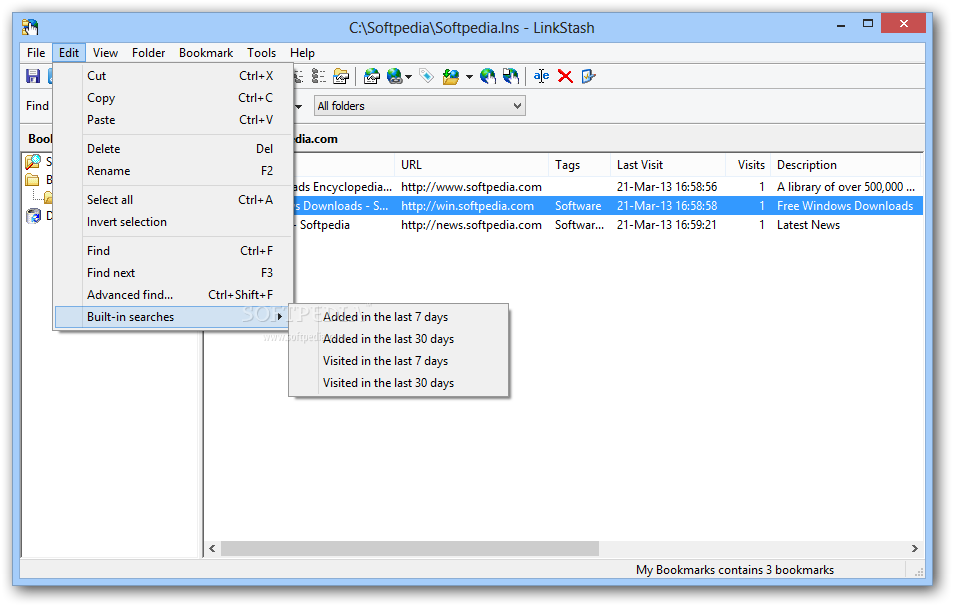Screen dimensions: 953x606
Task: Click the Latest News description cell
Action: [808, 225]
